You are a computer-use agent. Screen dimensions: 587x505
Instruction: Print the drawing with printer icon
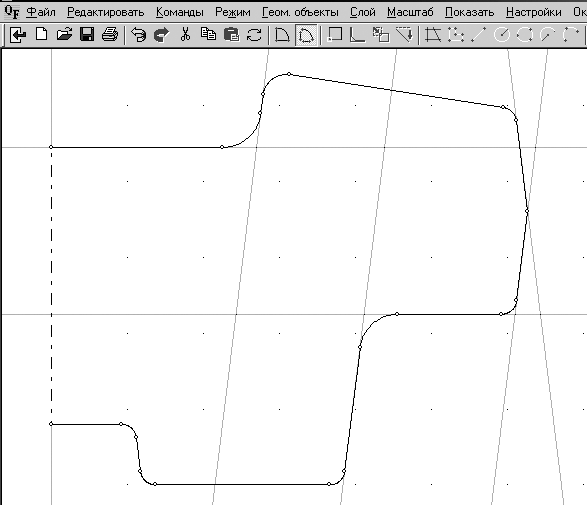pyautogui.click(x=110, y=35)
